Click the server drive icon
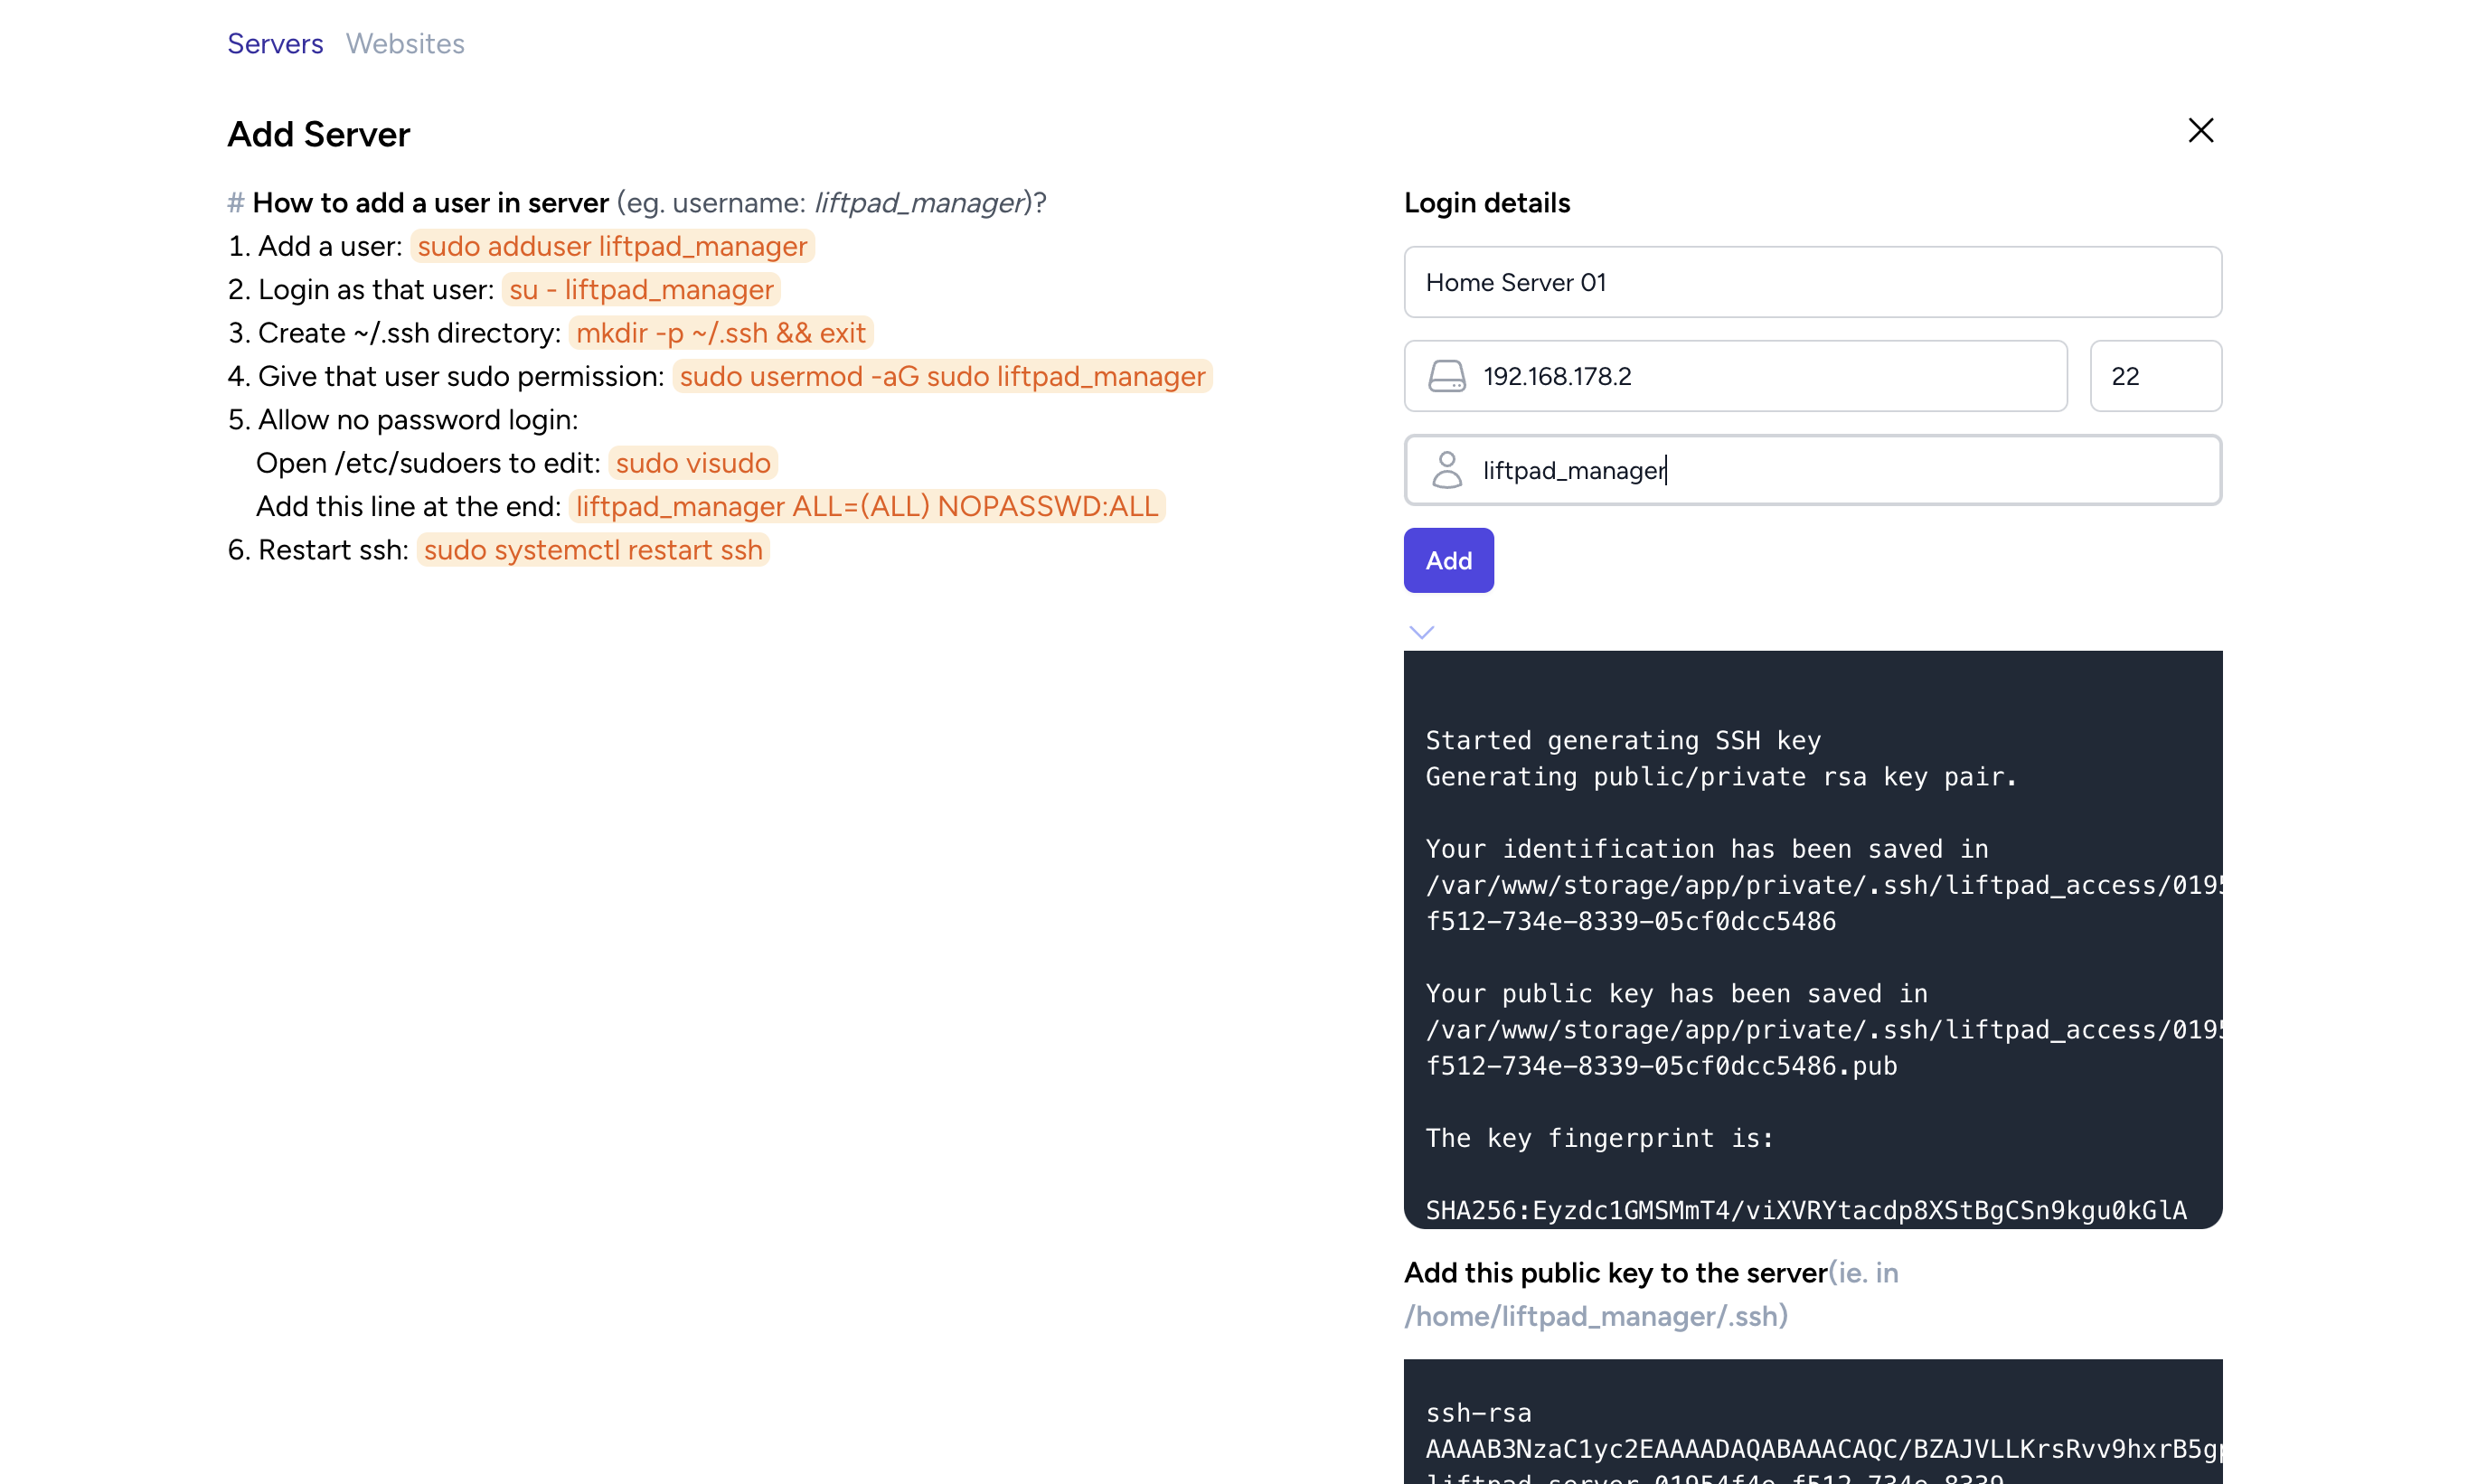Viewport: 2468px width, 1484px height. tap(1446, 376)
